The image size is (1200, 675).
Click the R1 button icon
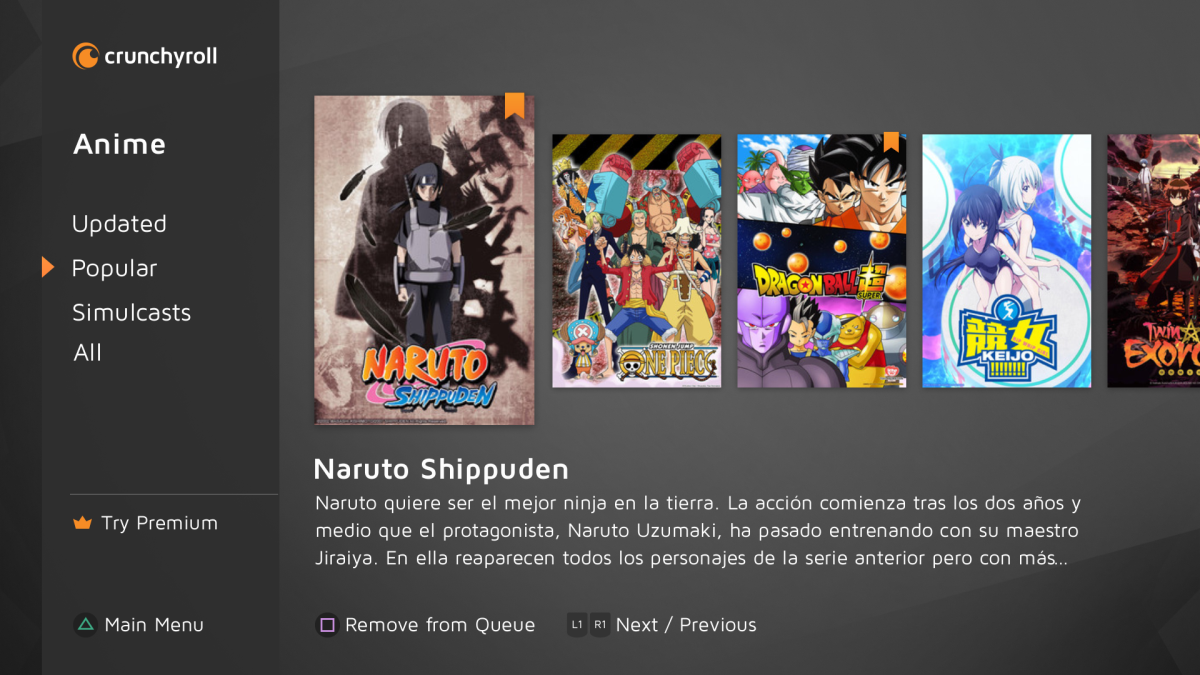point(600,625)
